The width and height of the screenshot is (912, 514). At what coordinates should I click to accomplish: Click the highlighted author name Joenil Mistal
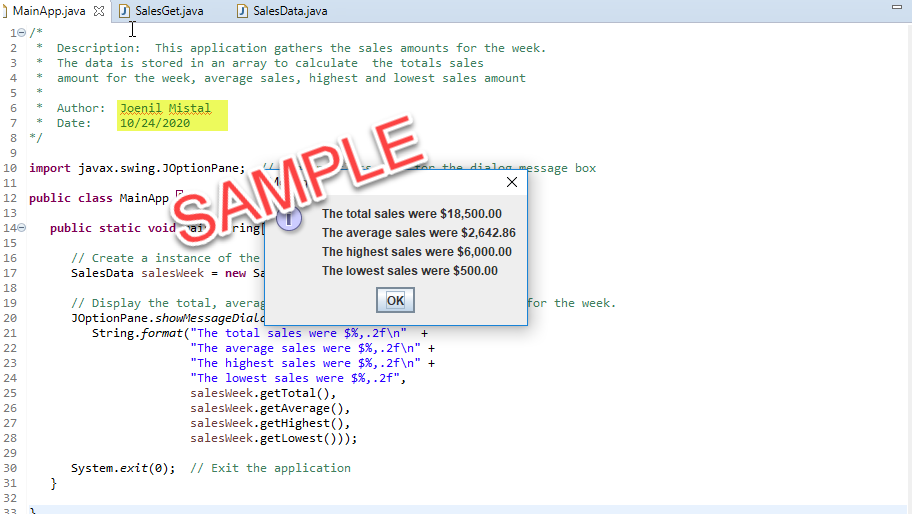[x=165, y=108]
